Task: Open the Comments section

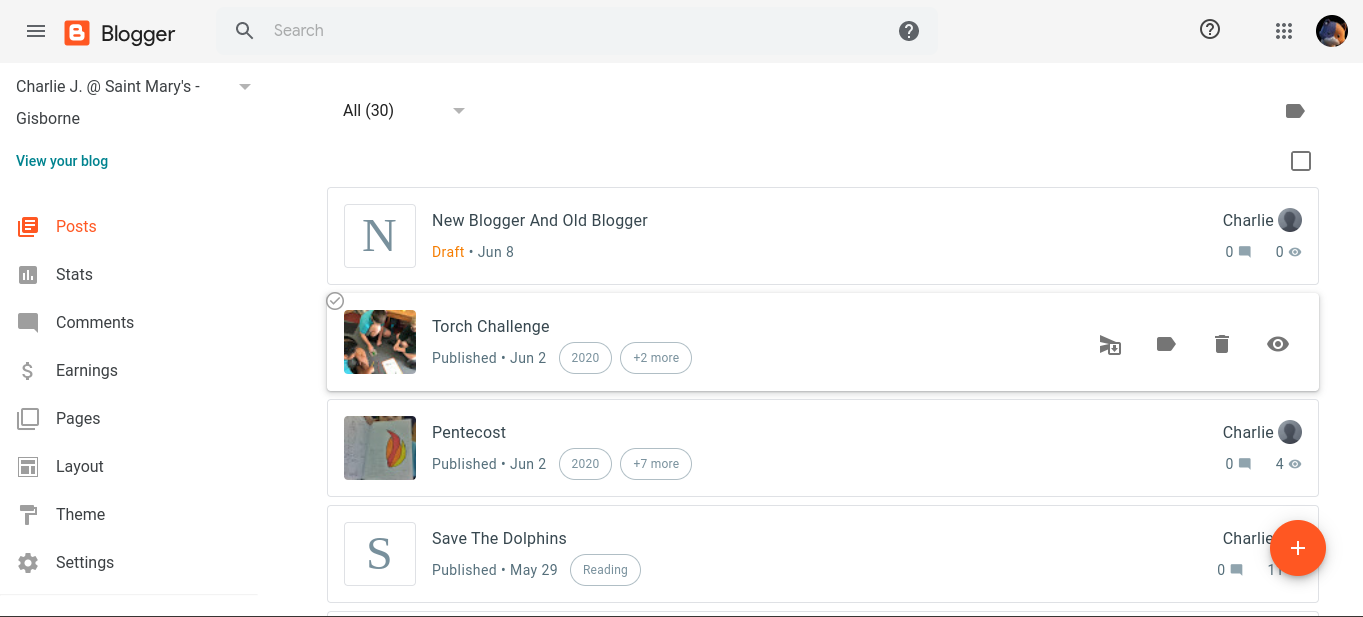Action: tap(94, 323)
